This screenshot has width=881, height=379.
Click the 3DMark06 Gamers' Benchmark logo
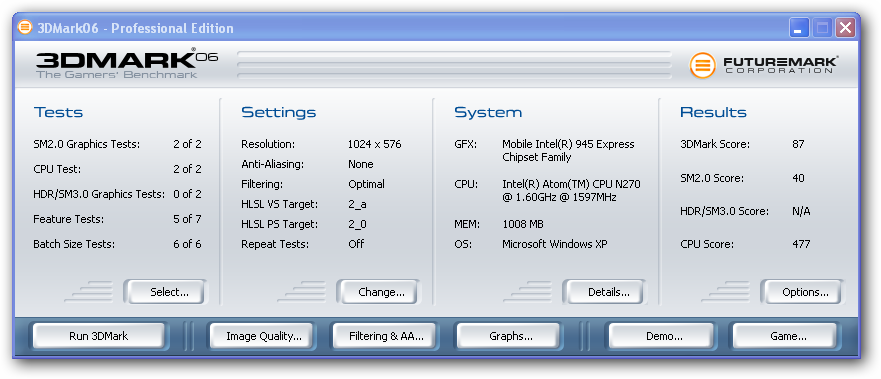click(126, 63)
